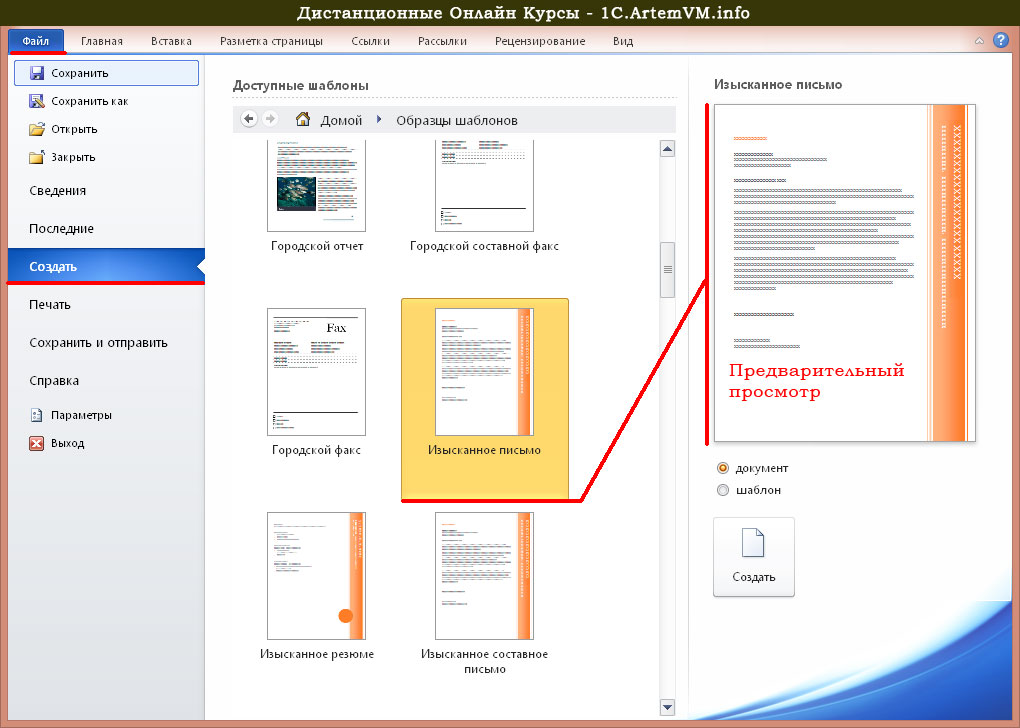The width and height of the screenshot is (1020, 728).
Task: Open Help via question mark icon
Action: click(1000, 40)
